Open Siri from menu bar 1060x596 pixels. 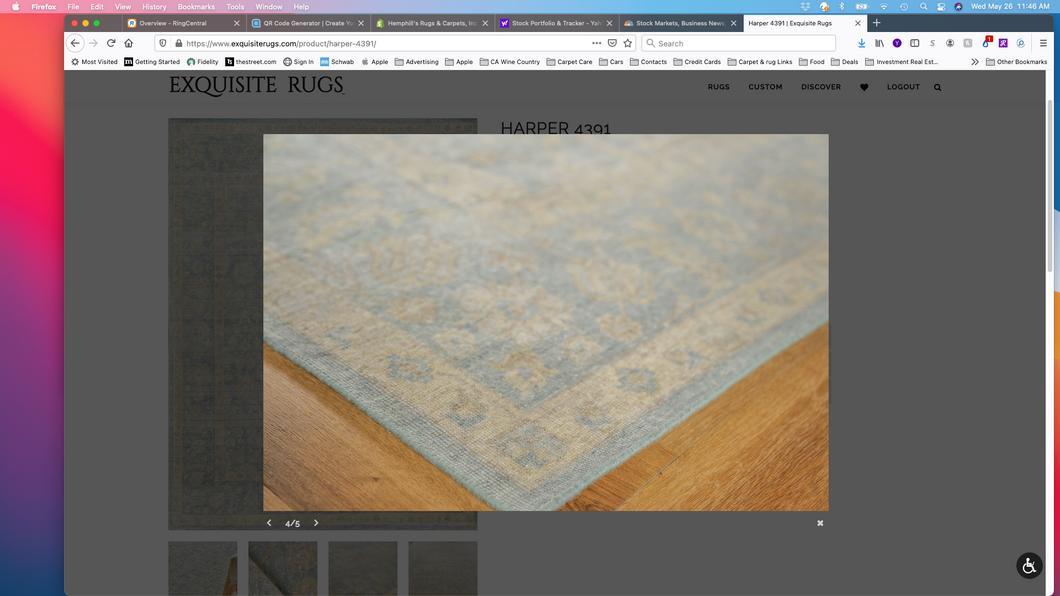958,7
